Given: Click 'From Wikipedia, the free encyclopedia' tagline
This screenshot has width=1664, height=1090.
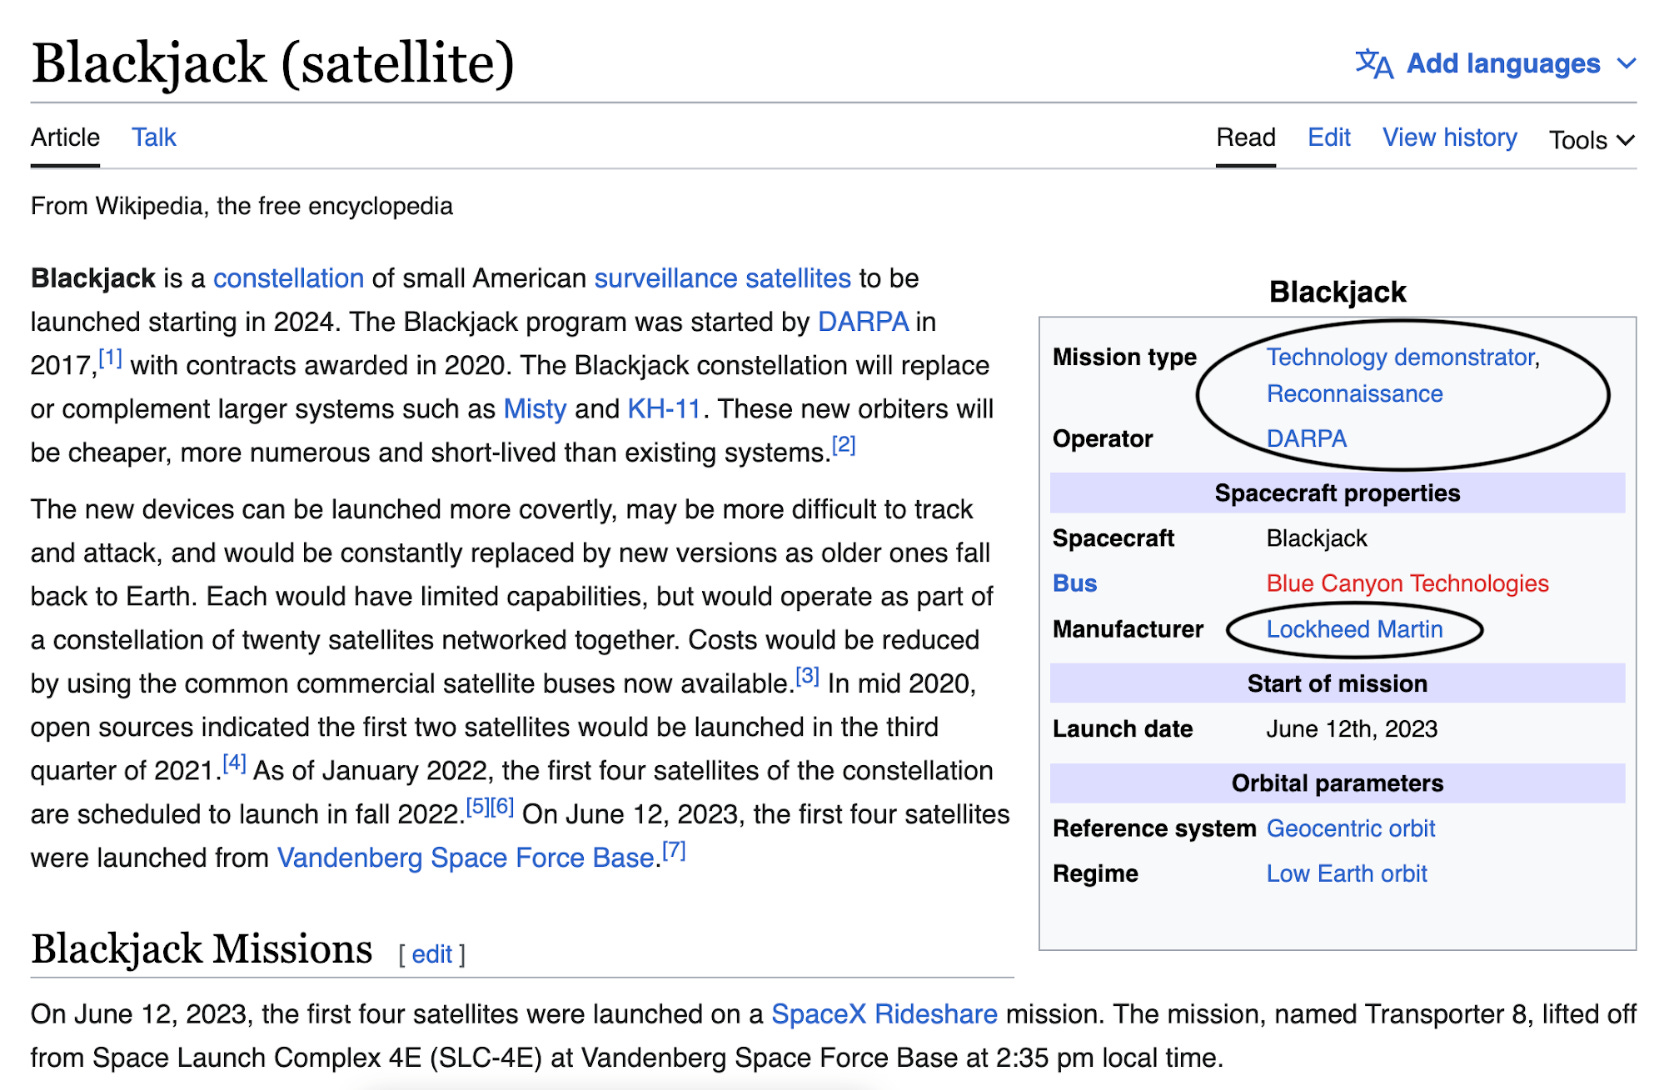Looking at the screenshot, I should (242, 206).
